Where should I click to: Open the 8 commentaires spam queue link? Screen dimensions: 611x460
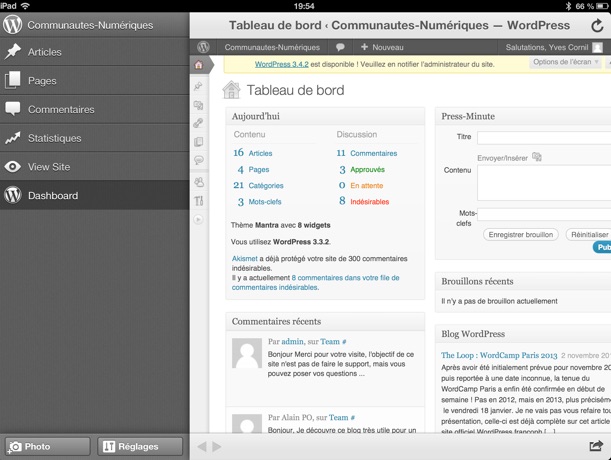tap(315, 283)
